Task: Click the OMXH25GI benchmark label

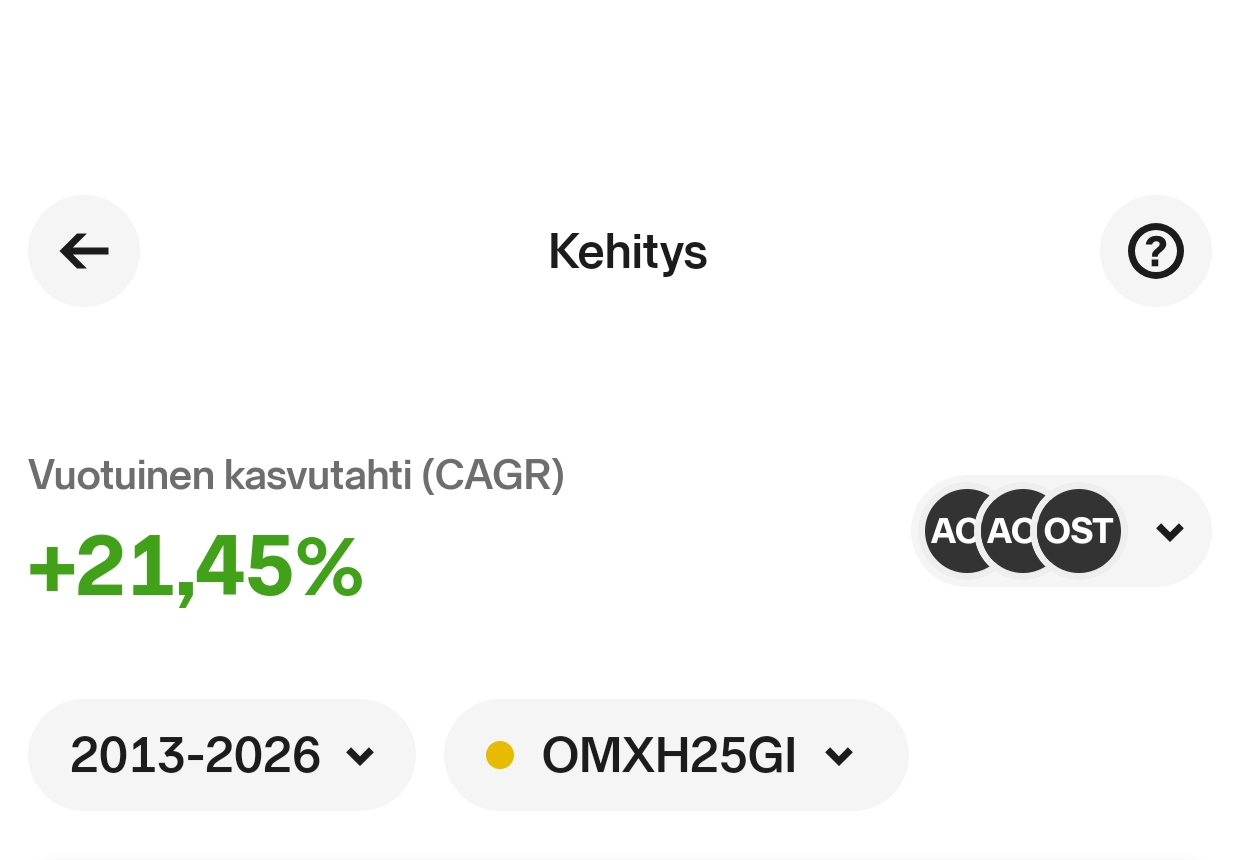Action: 669,755
